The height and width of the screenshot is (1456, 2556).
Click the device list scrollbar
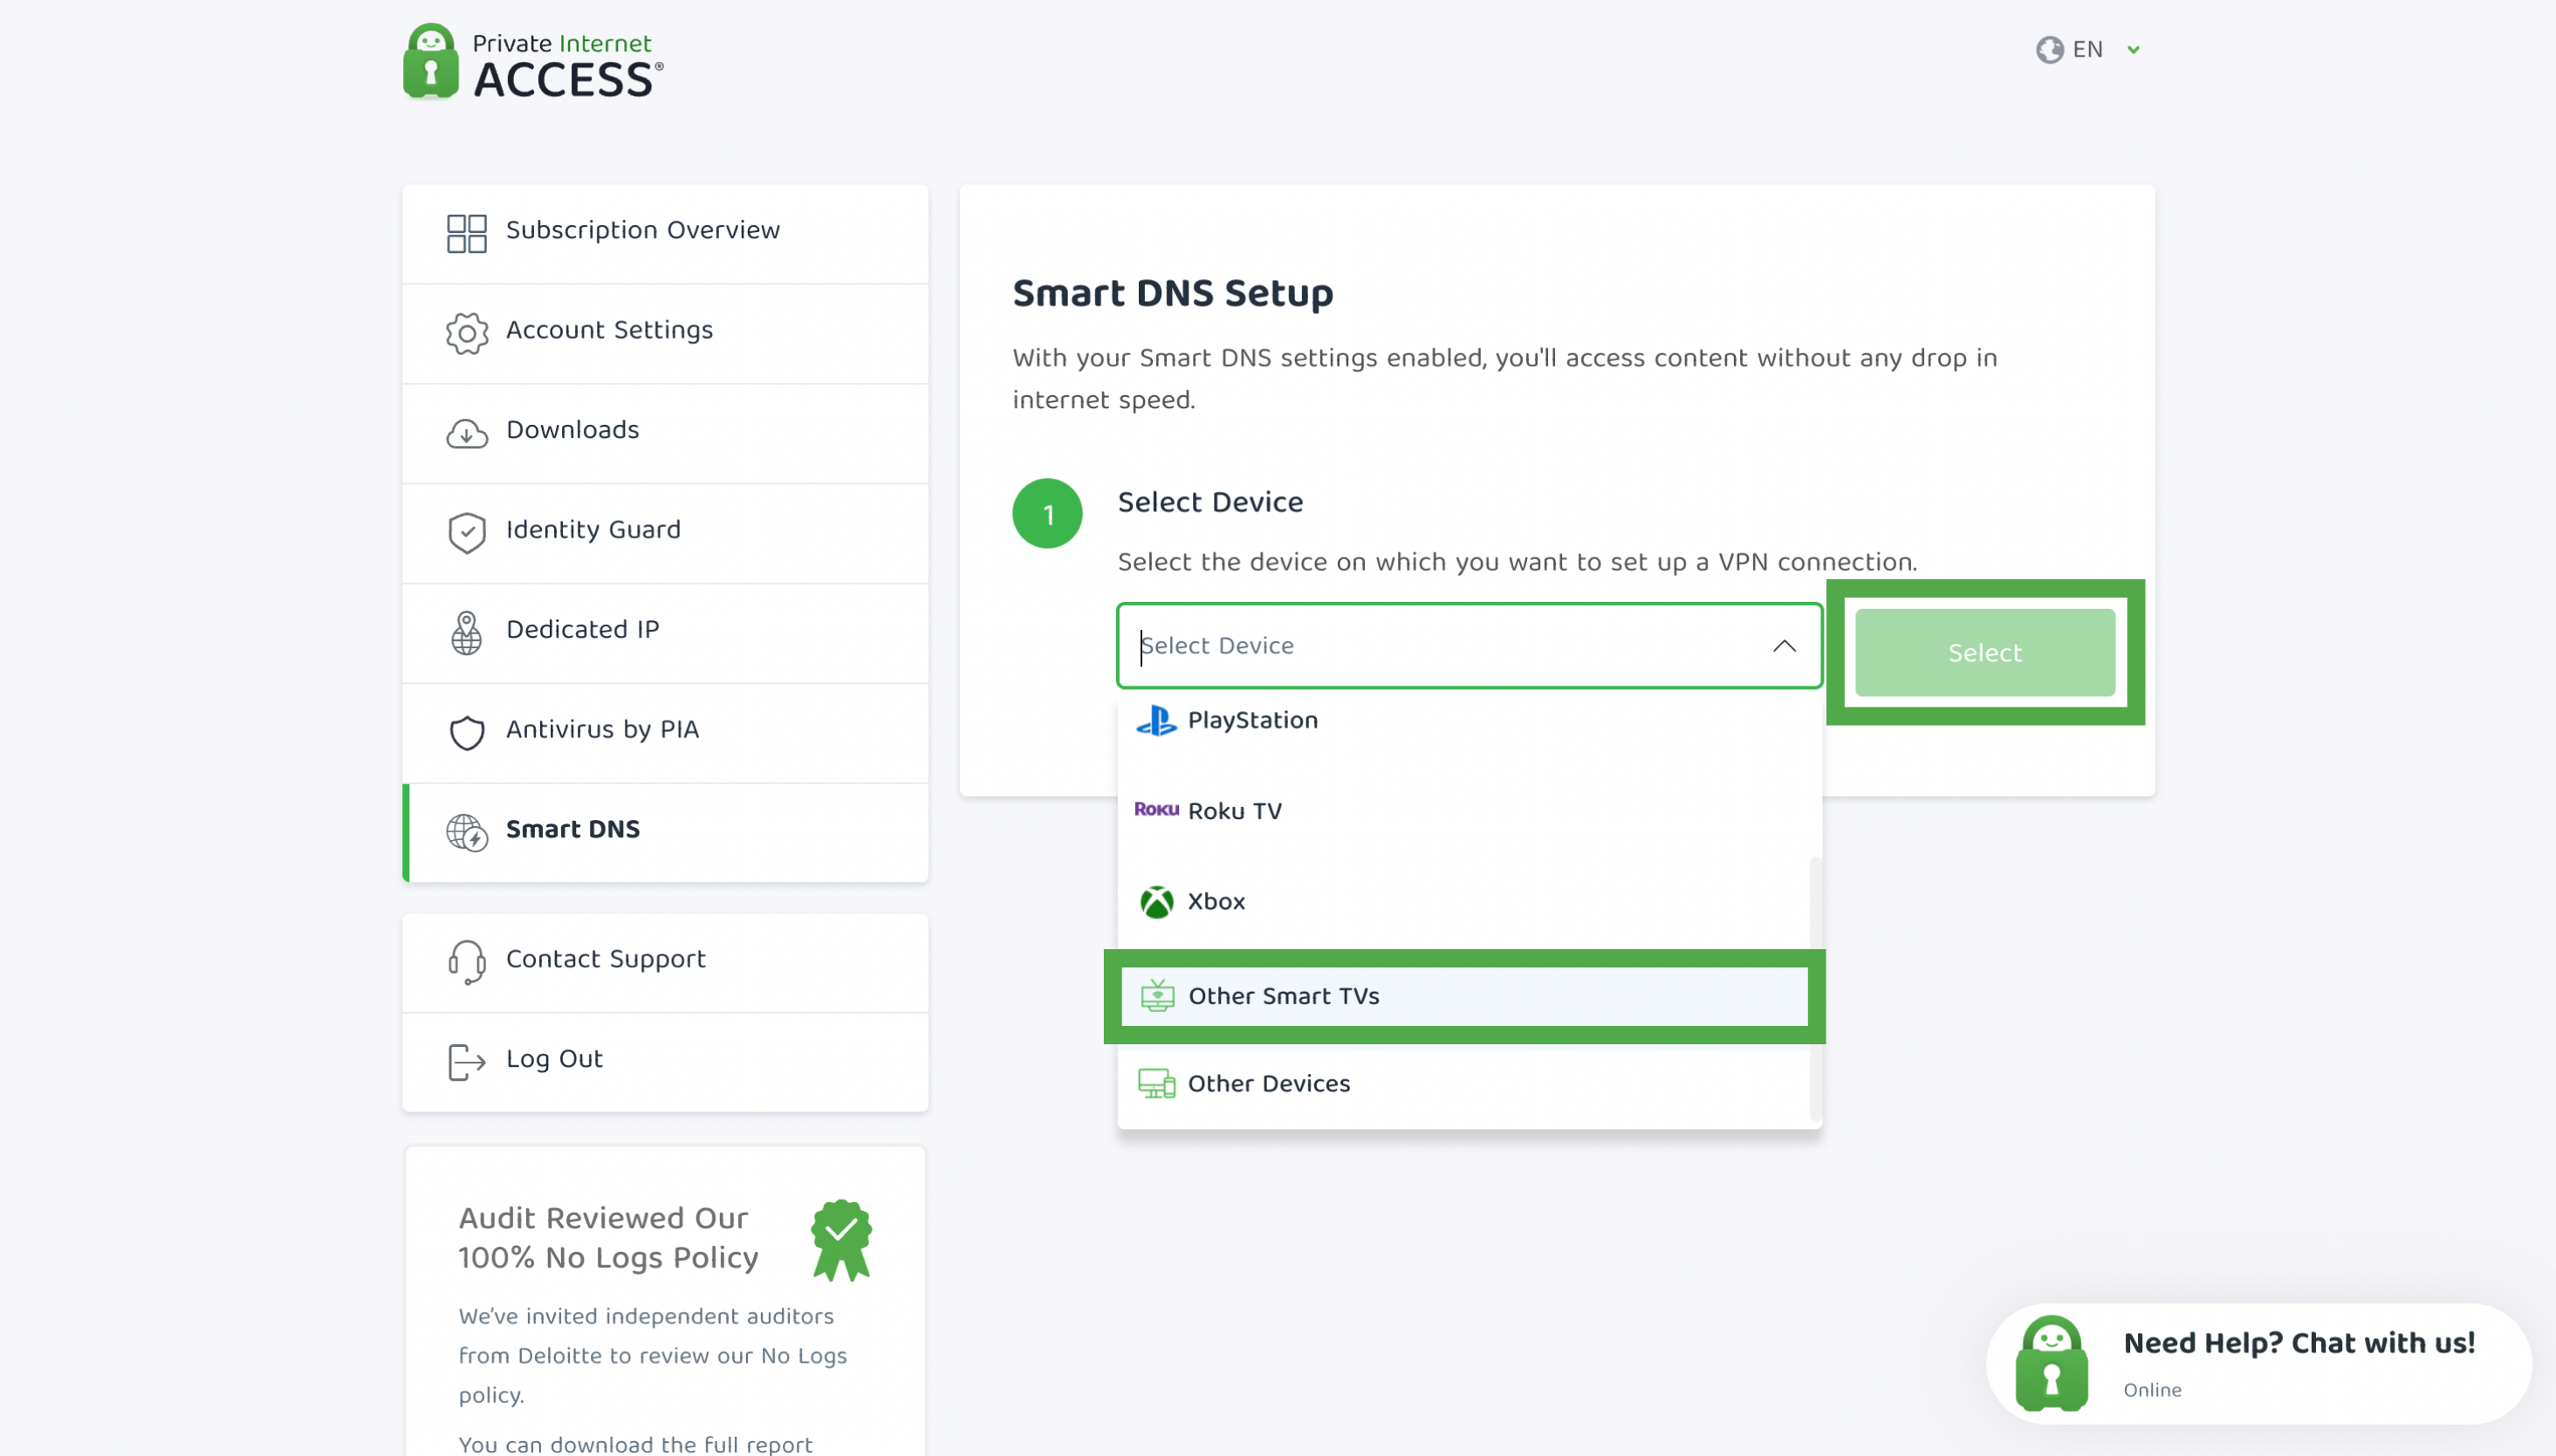coord(1814,989)
